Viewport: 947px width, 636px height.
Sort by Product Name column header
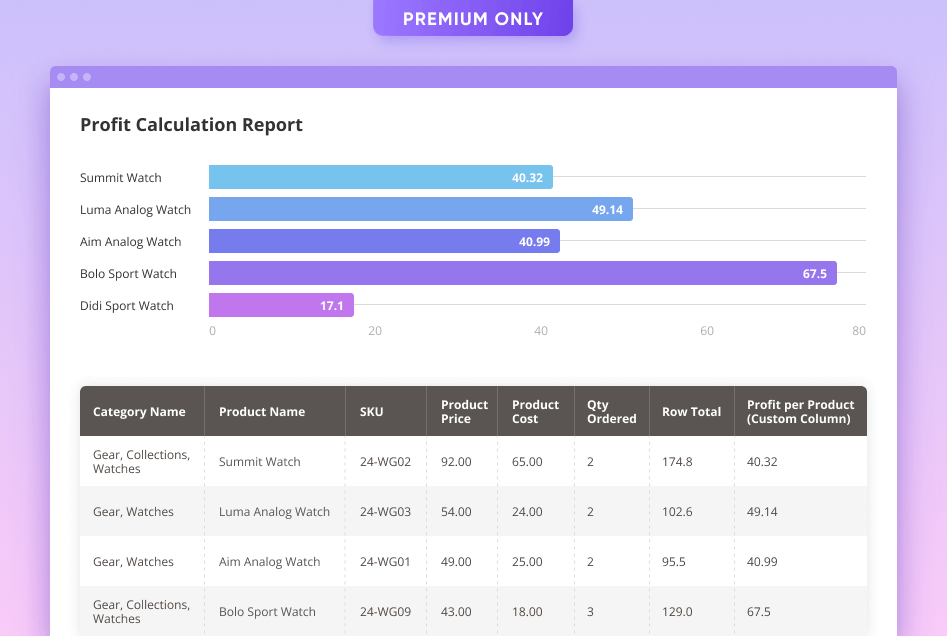coord(262,412)
